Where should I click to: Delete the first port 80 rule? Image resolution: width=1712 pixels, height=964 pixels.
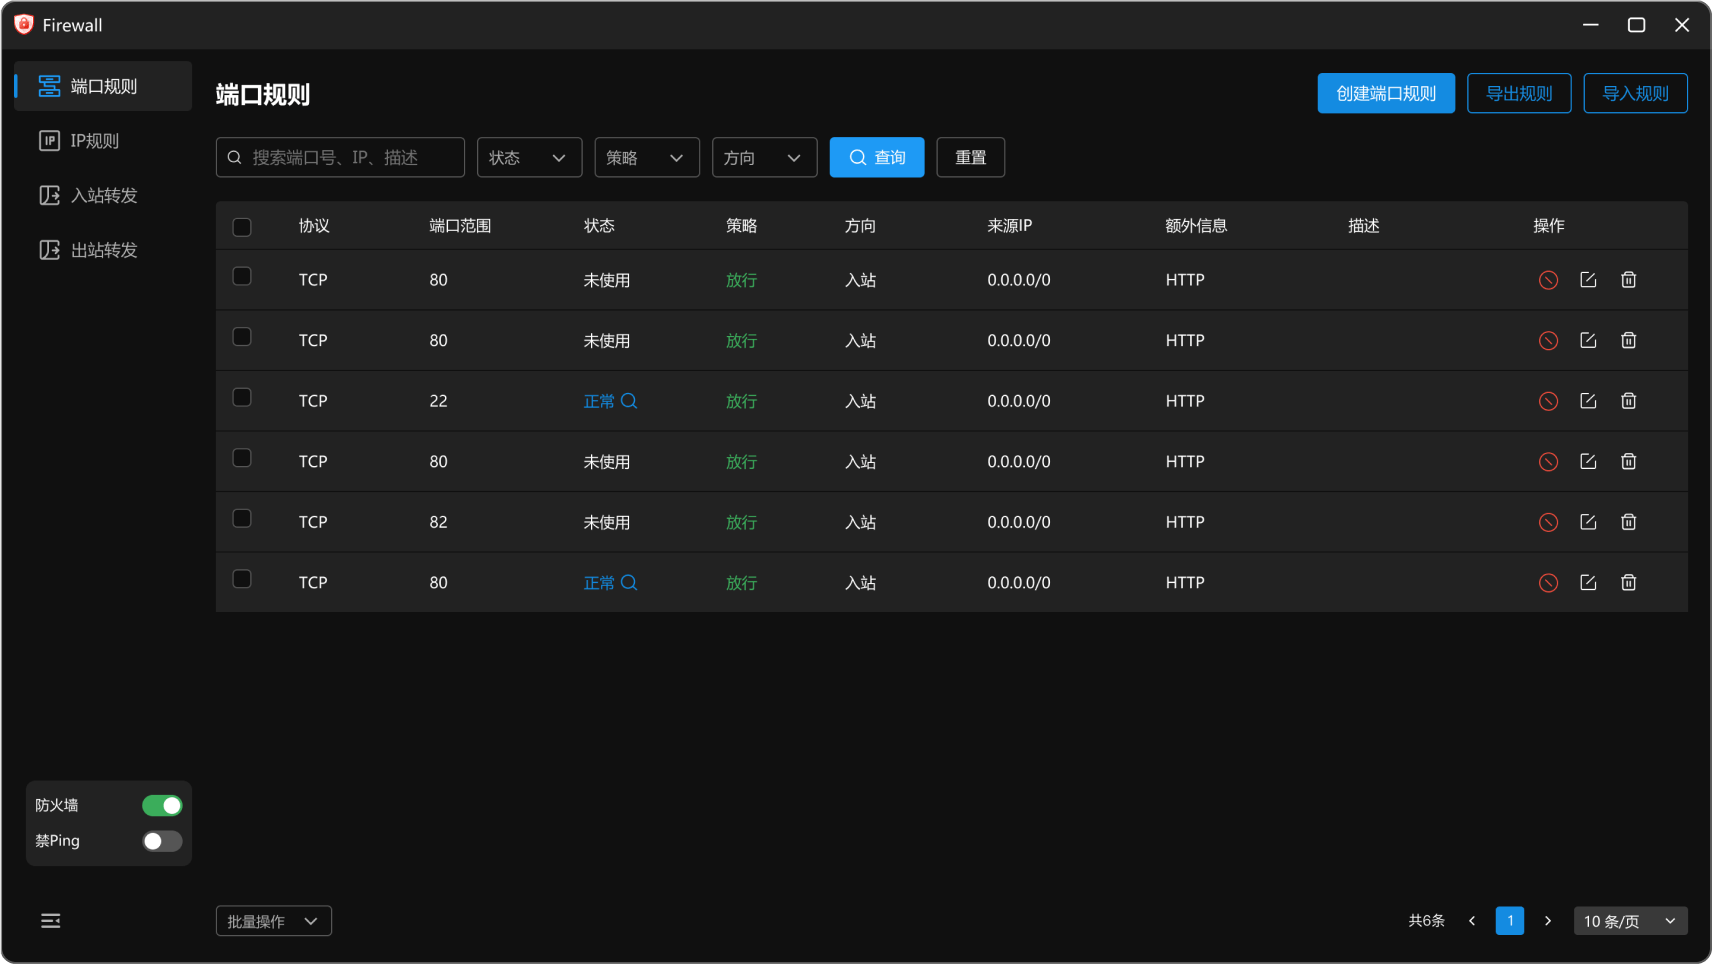(x=1628, y=280)
